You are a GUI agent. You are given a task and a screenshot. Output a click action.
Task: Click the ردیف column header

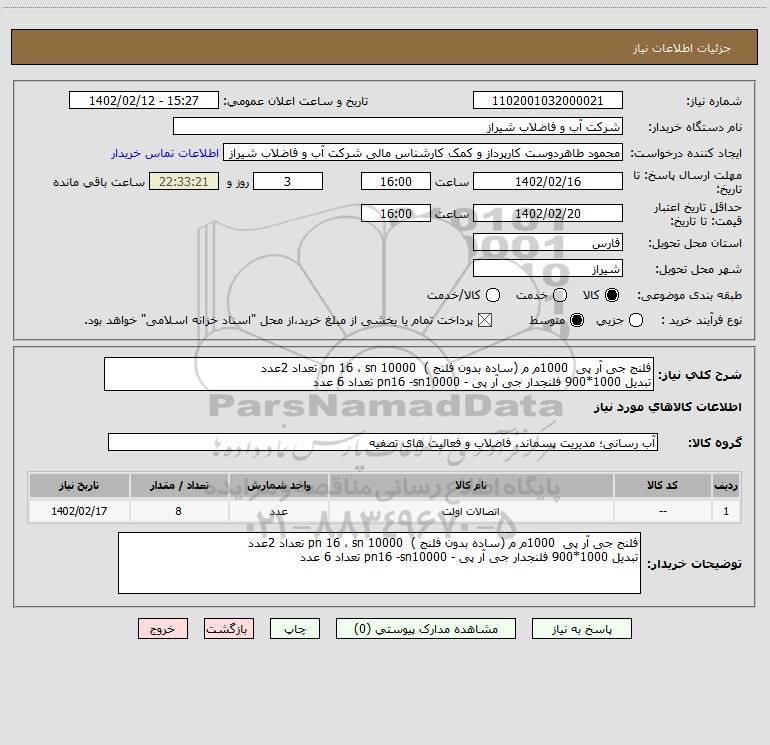coord(726,485)
